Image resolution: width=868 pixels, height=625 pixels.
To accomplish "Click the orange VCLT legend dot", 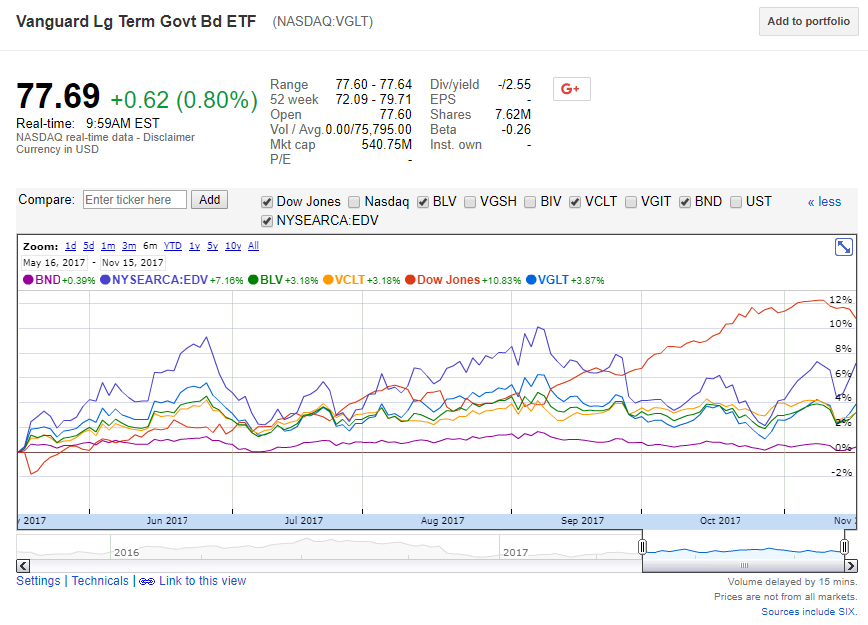I will coord(328,280).
